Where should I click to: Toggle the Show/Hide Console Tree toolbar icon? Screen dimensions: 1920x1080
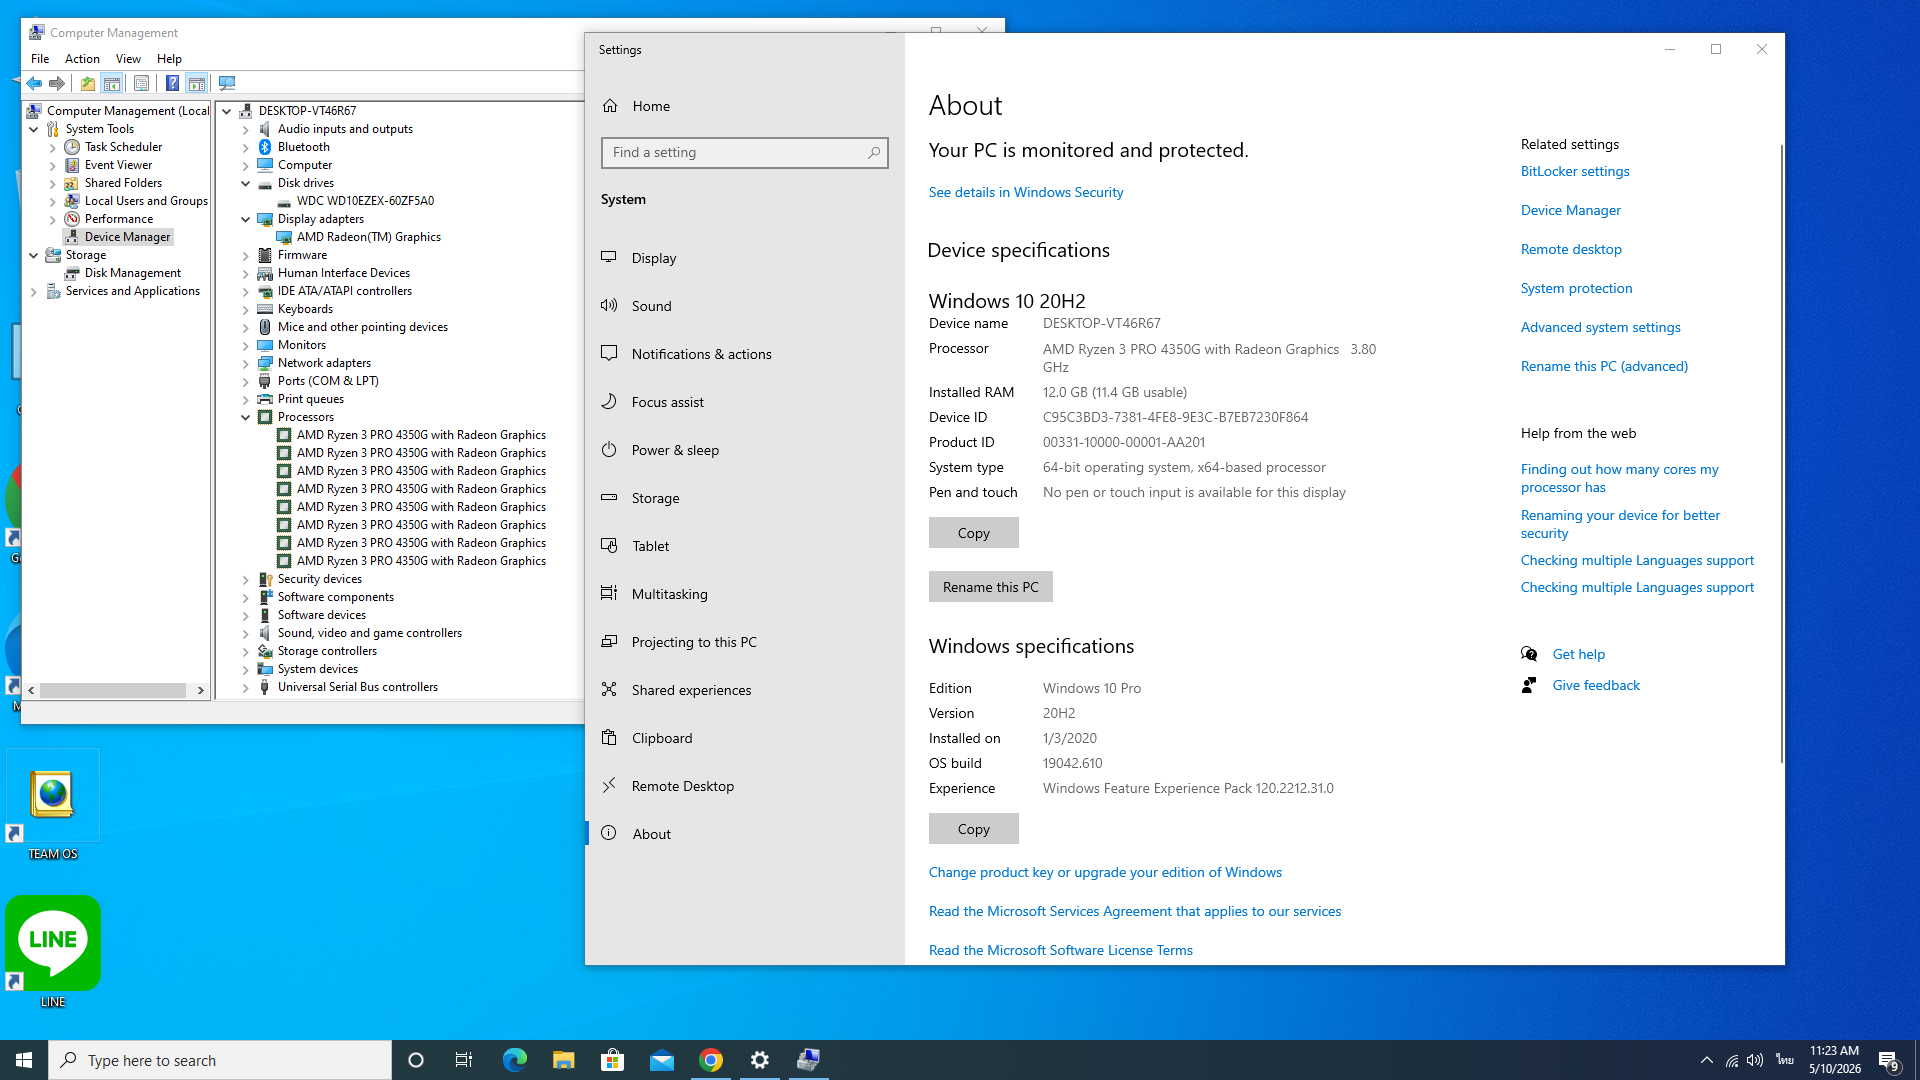tap(112, 83)
